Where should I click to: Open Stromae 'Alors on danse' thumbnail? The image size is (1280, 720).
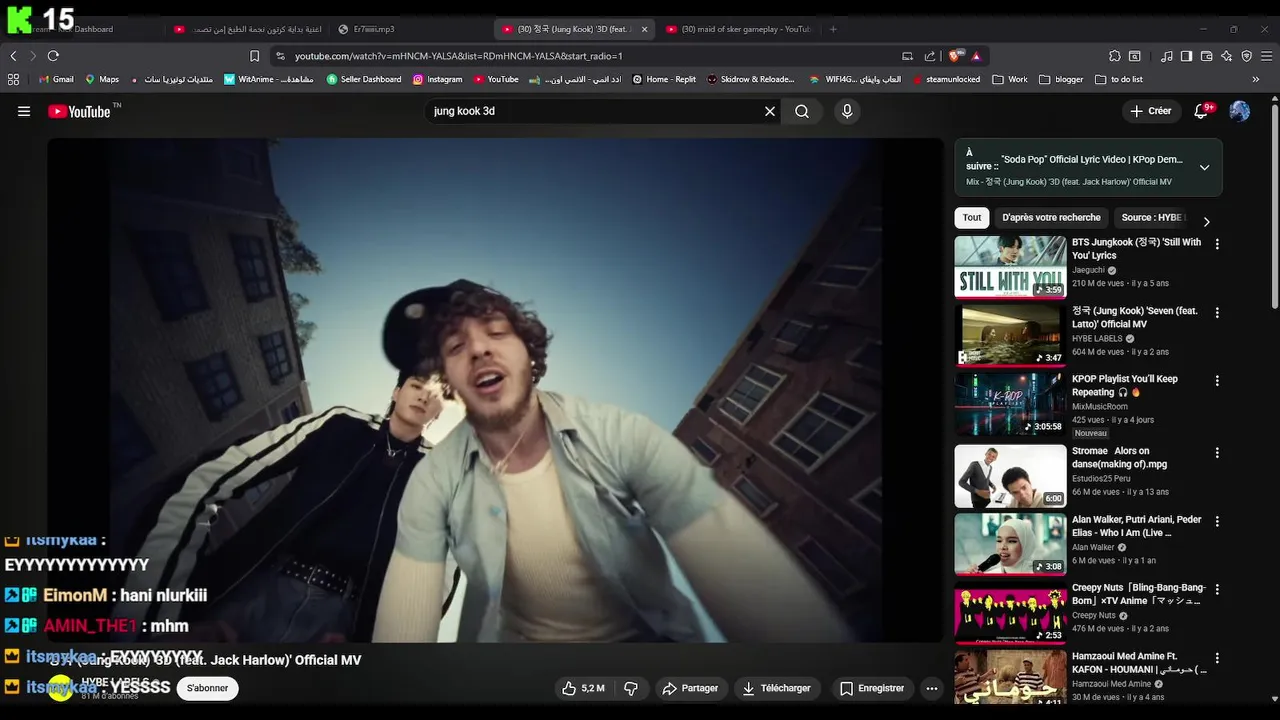pos(1010,476)
